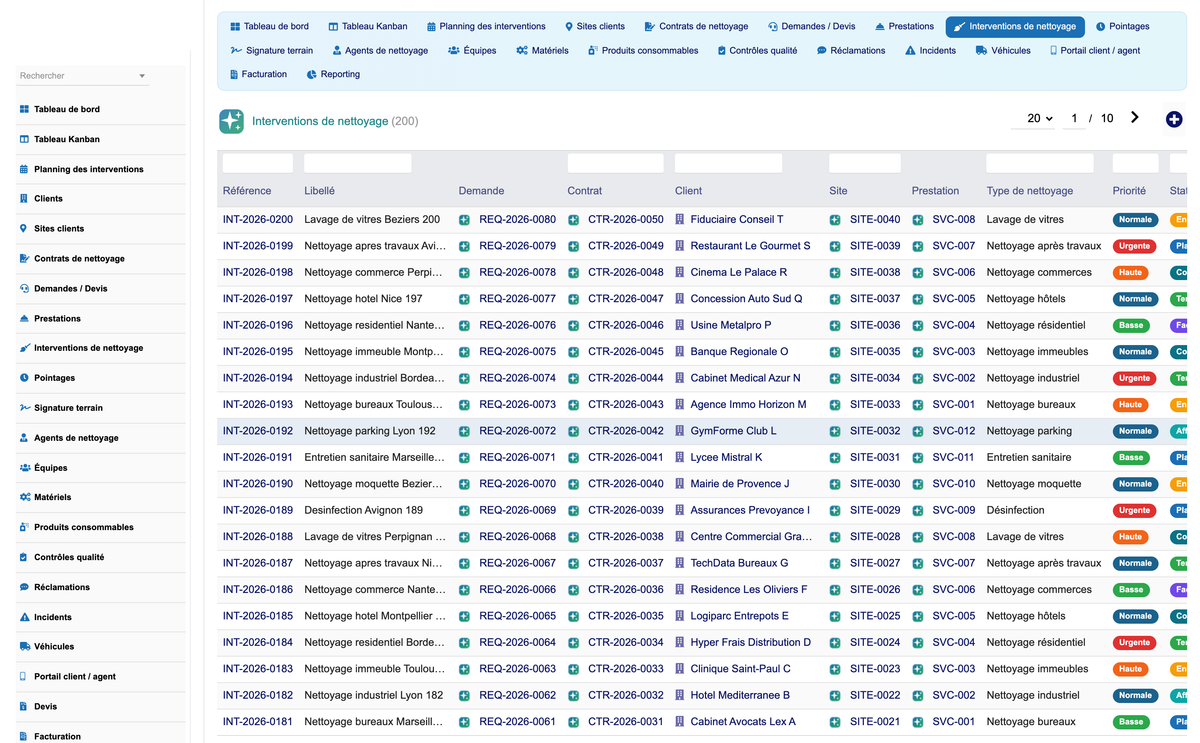Click the group icon of Équipes in sidebar

coord(24,468)
